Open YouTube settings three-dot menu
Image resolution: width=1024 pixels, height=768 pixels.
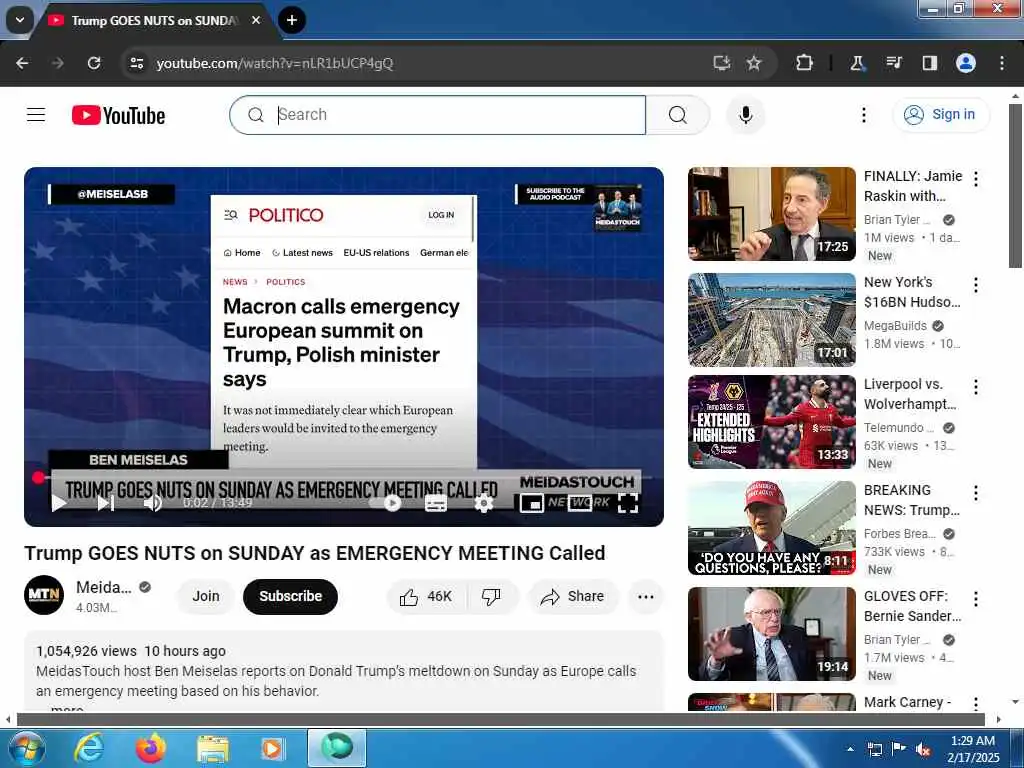(x=863, y=115)
